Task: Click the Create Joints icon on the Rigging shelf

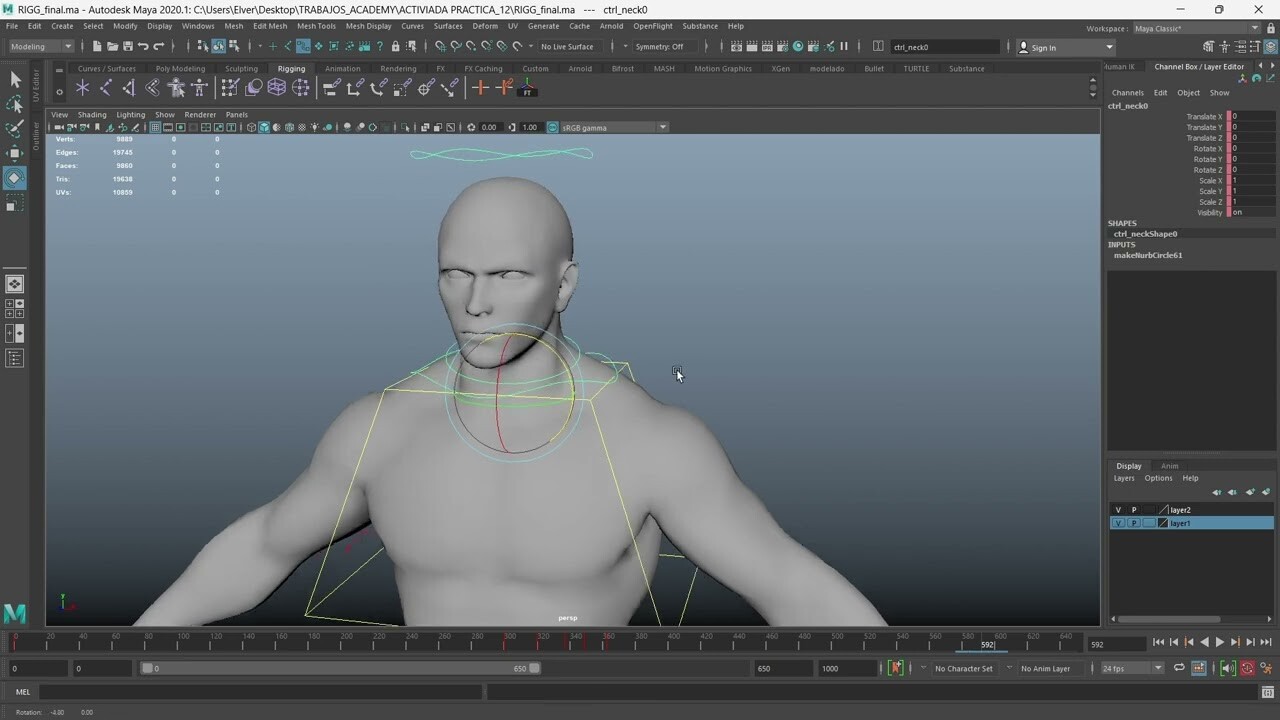Action: pos(80,88)
